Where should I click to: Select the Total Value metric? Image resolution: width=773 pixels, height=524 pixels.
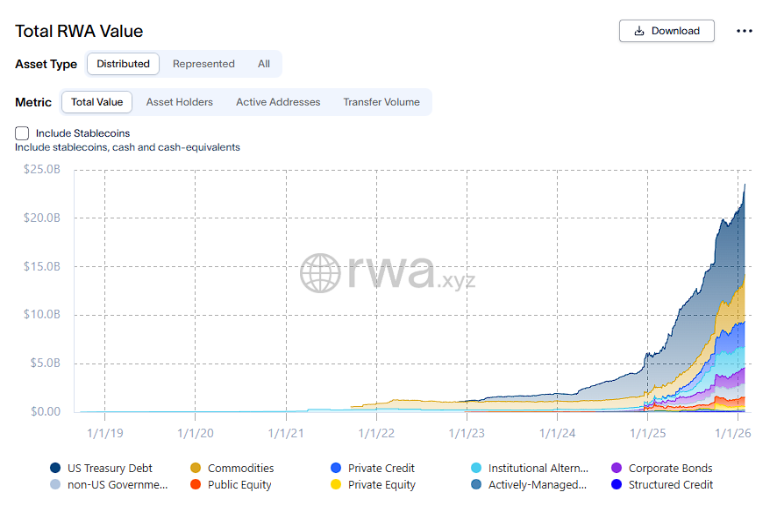pos(97,102)
